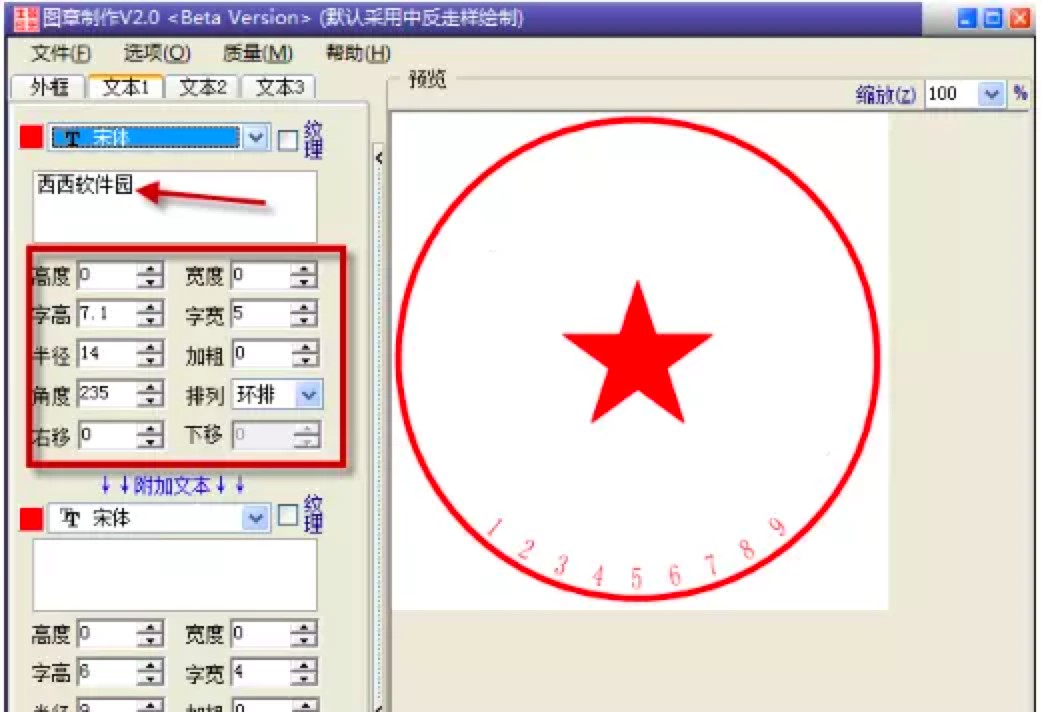Open the 排列 dropdown showing 环排

click(x=277, y=395)
